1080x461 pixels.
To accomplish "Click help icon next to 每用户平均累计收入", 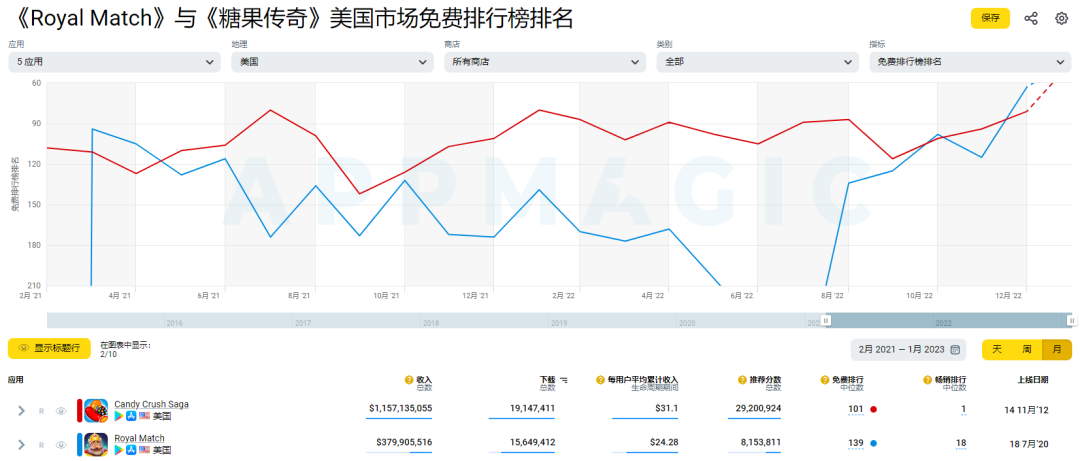I will click(x=601, y=380).
